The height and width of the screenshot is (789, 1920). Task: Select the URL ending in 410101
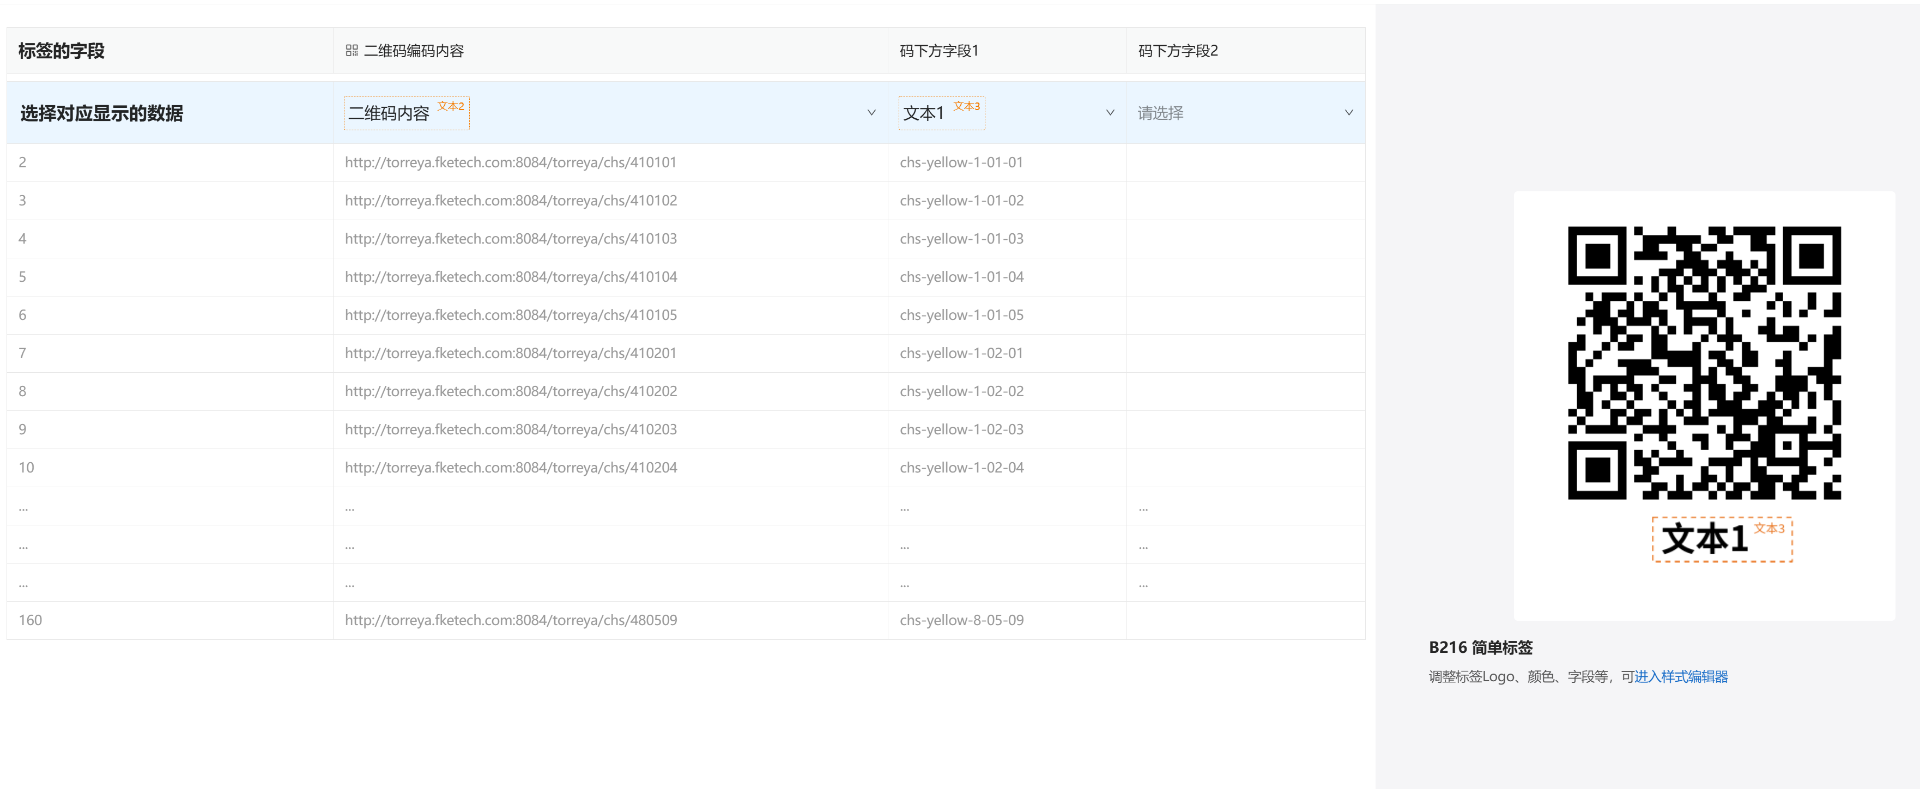tap(511, 162)
